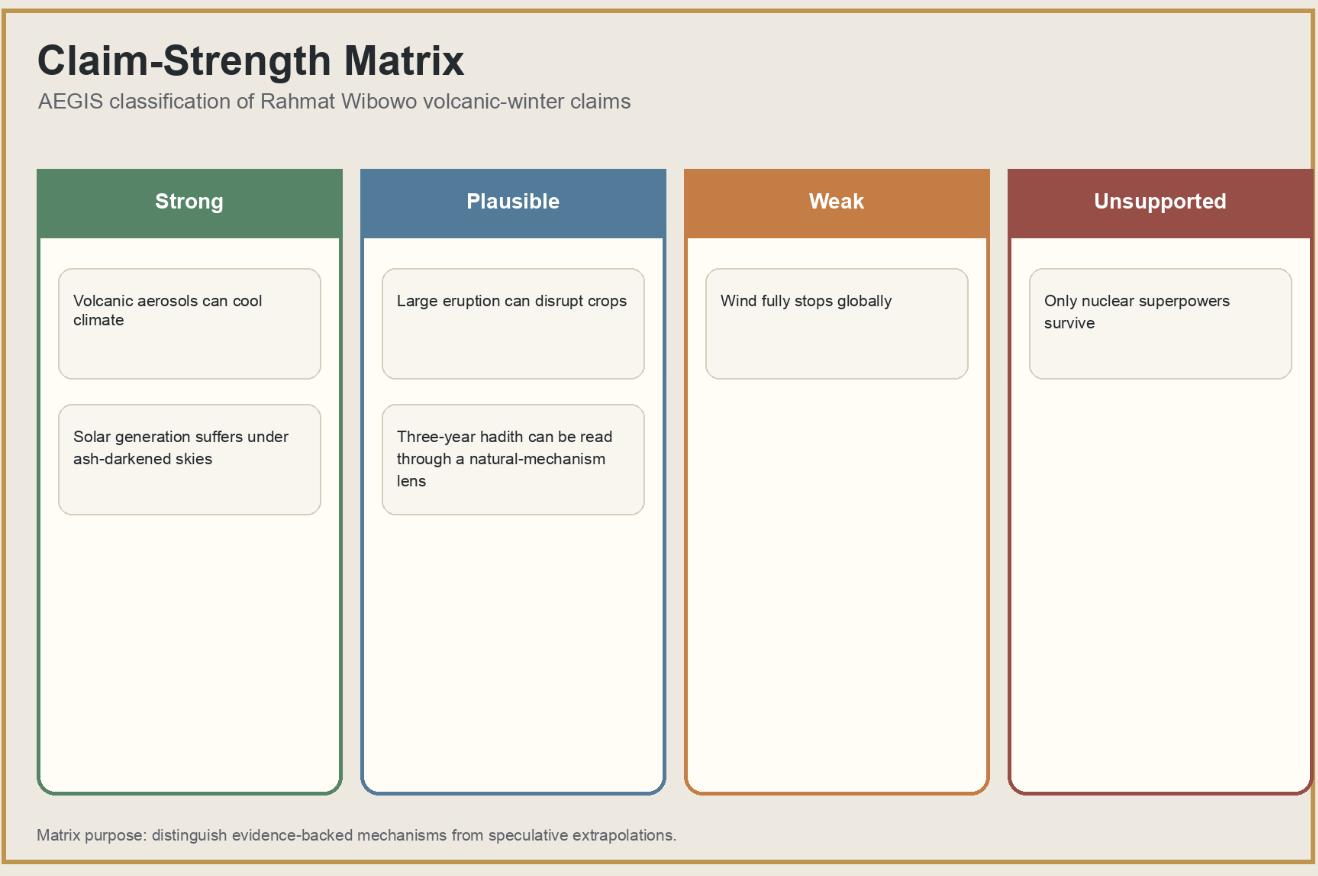The image size is (1318, 876).
Task: Click the AEGIS classification subtitle
Action: [x=334, y=102]
